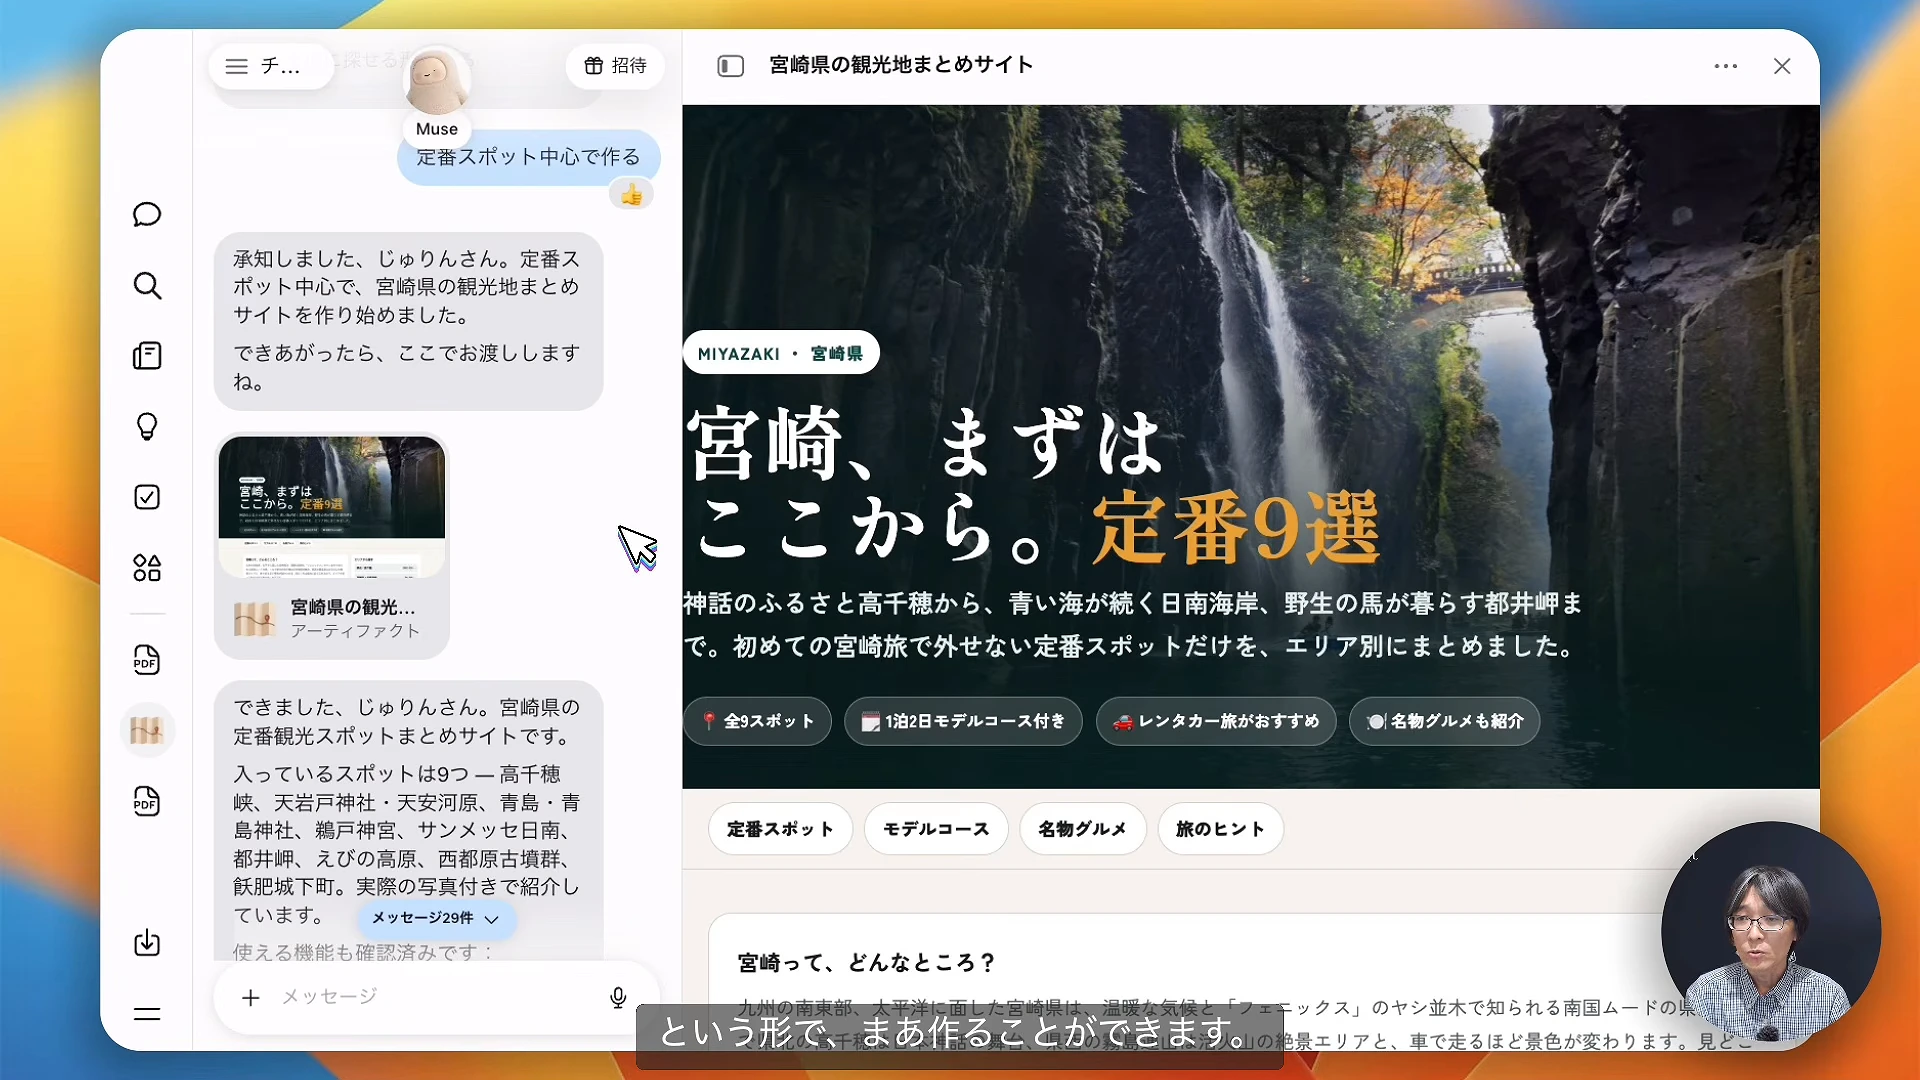Open the upper PDF file icon in sidebar
This screenshot has width=1920, height=1080.
[147, 660]
